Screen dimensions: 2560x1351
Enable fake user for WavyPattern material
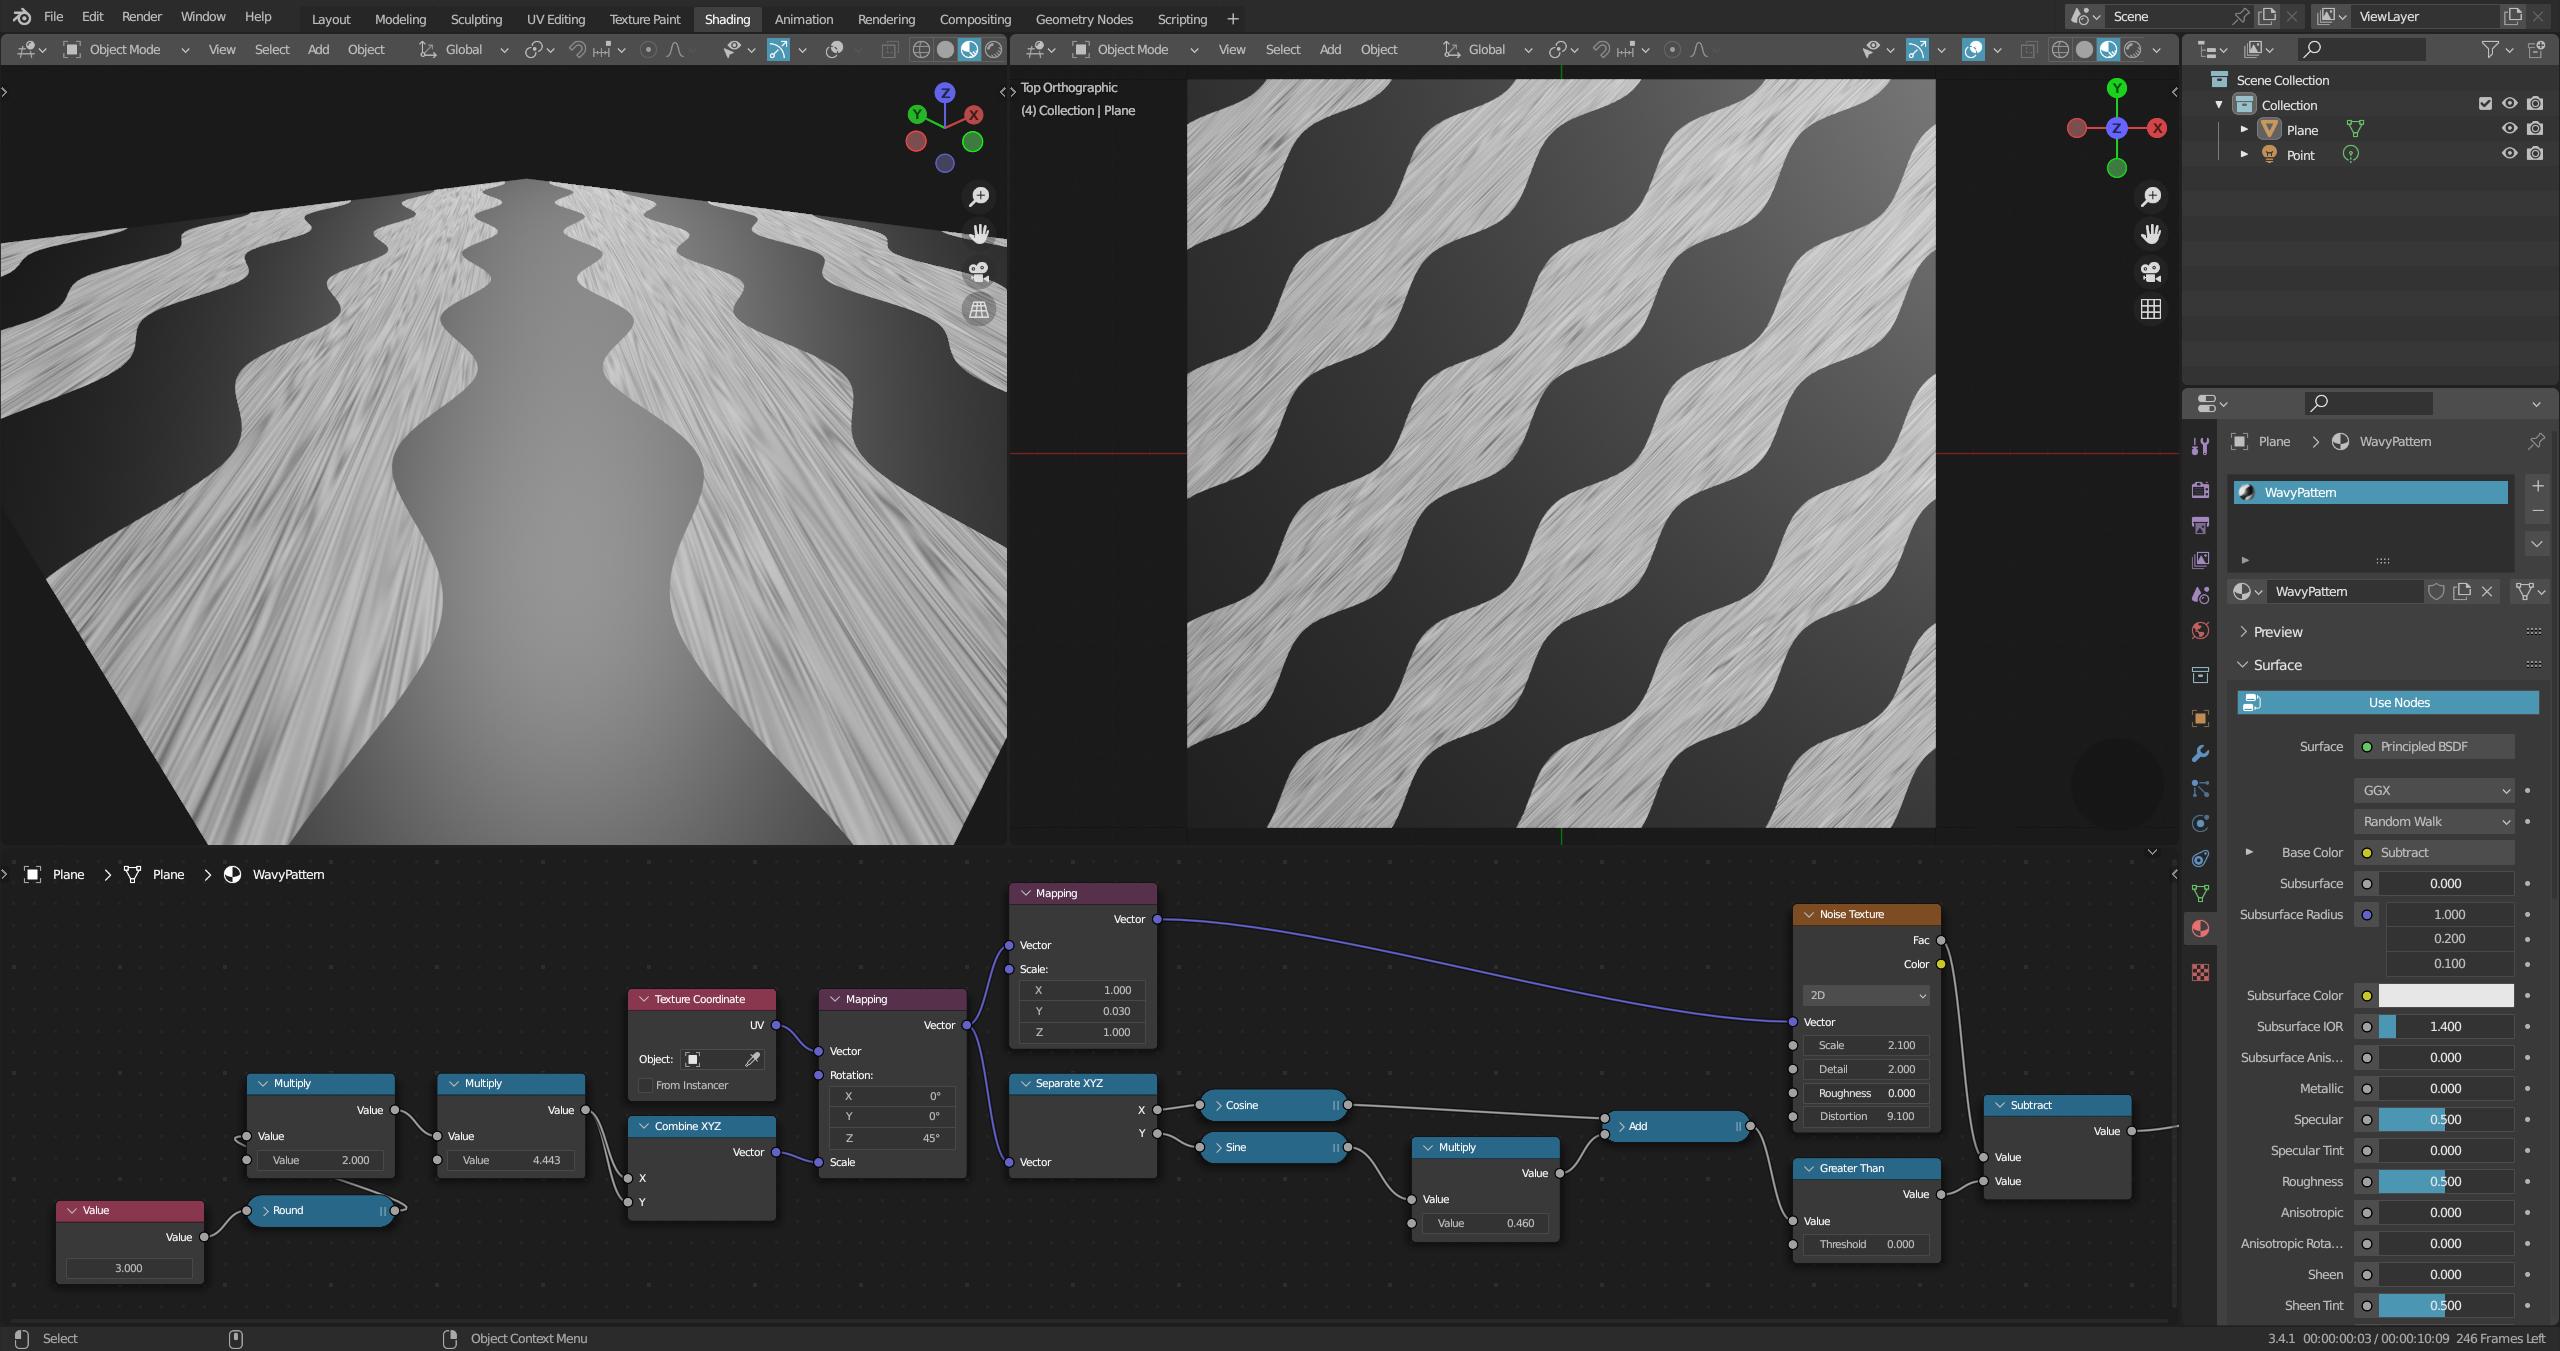pyautogui.click(x=2436, y=591)
